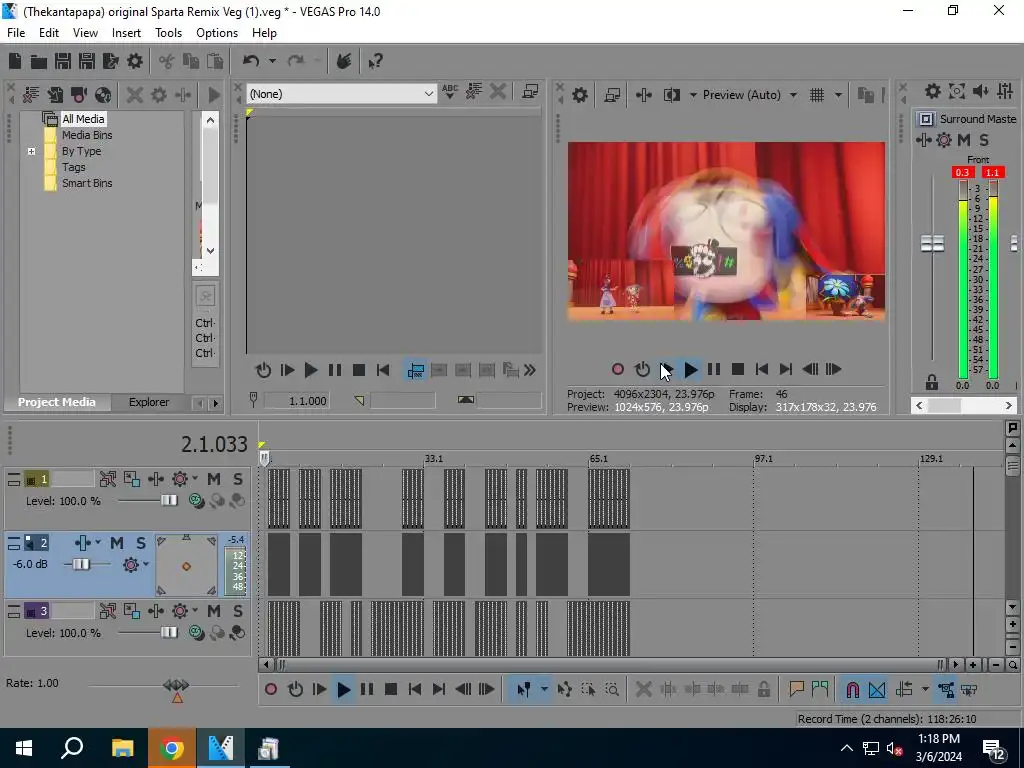Mute video track 3

[214, 611]
